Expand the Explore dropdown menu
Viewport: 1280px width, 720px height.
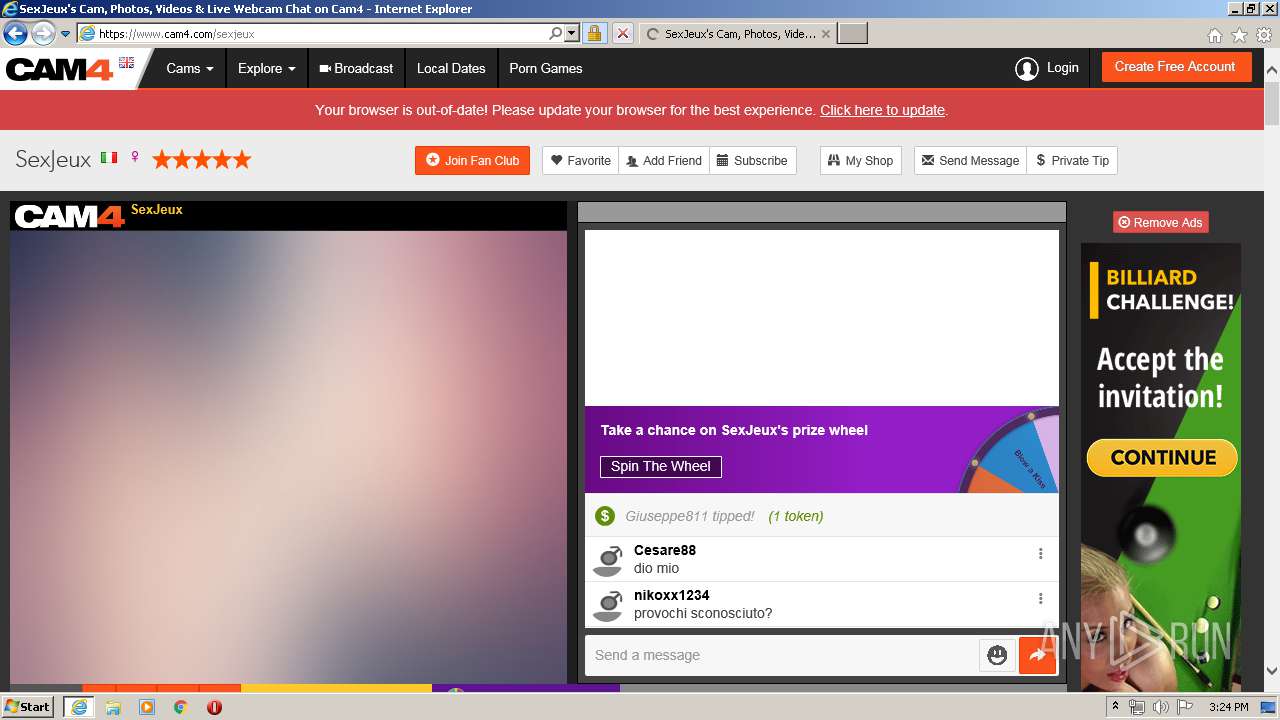point(267,68)
